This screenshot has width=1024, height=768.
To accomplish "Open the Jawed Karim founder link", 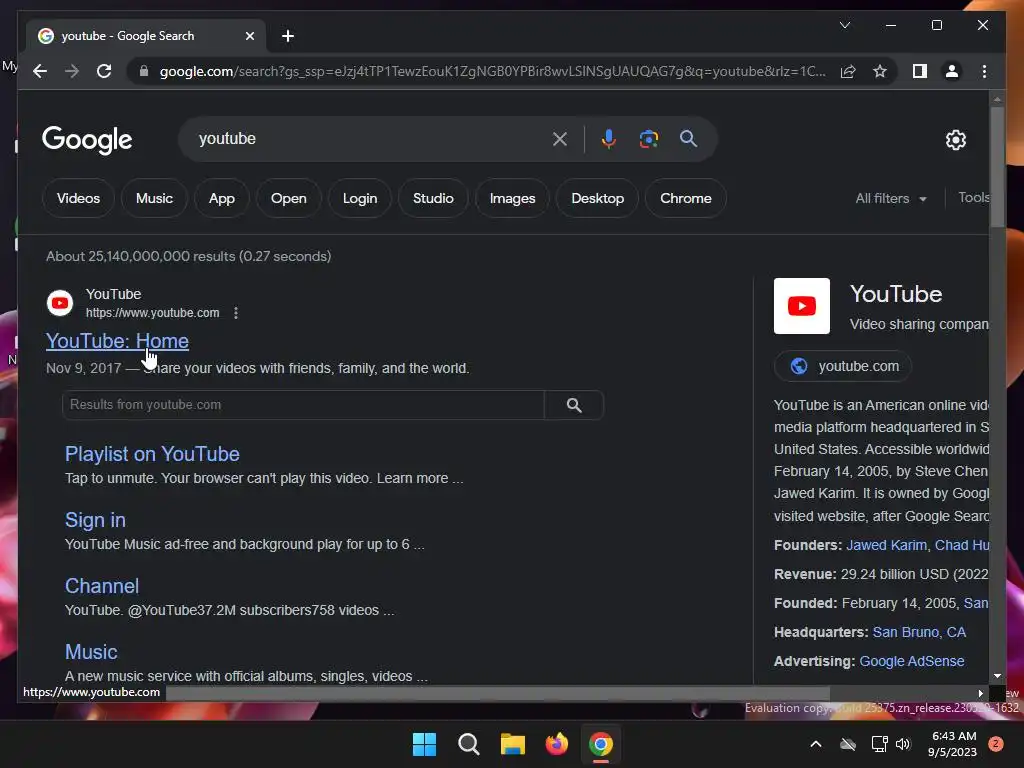I will [x=886, y=545].
